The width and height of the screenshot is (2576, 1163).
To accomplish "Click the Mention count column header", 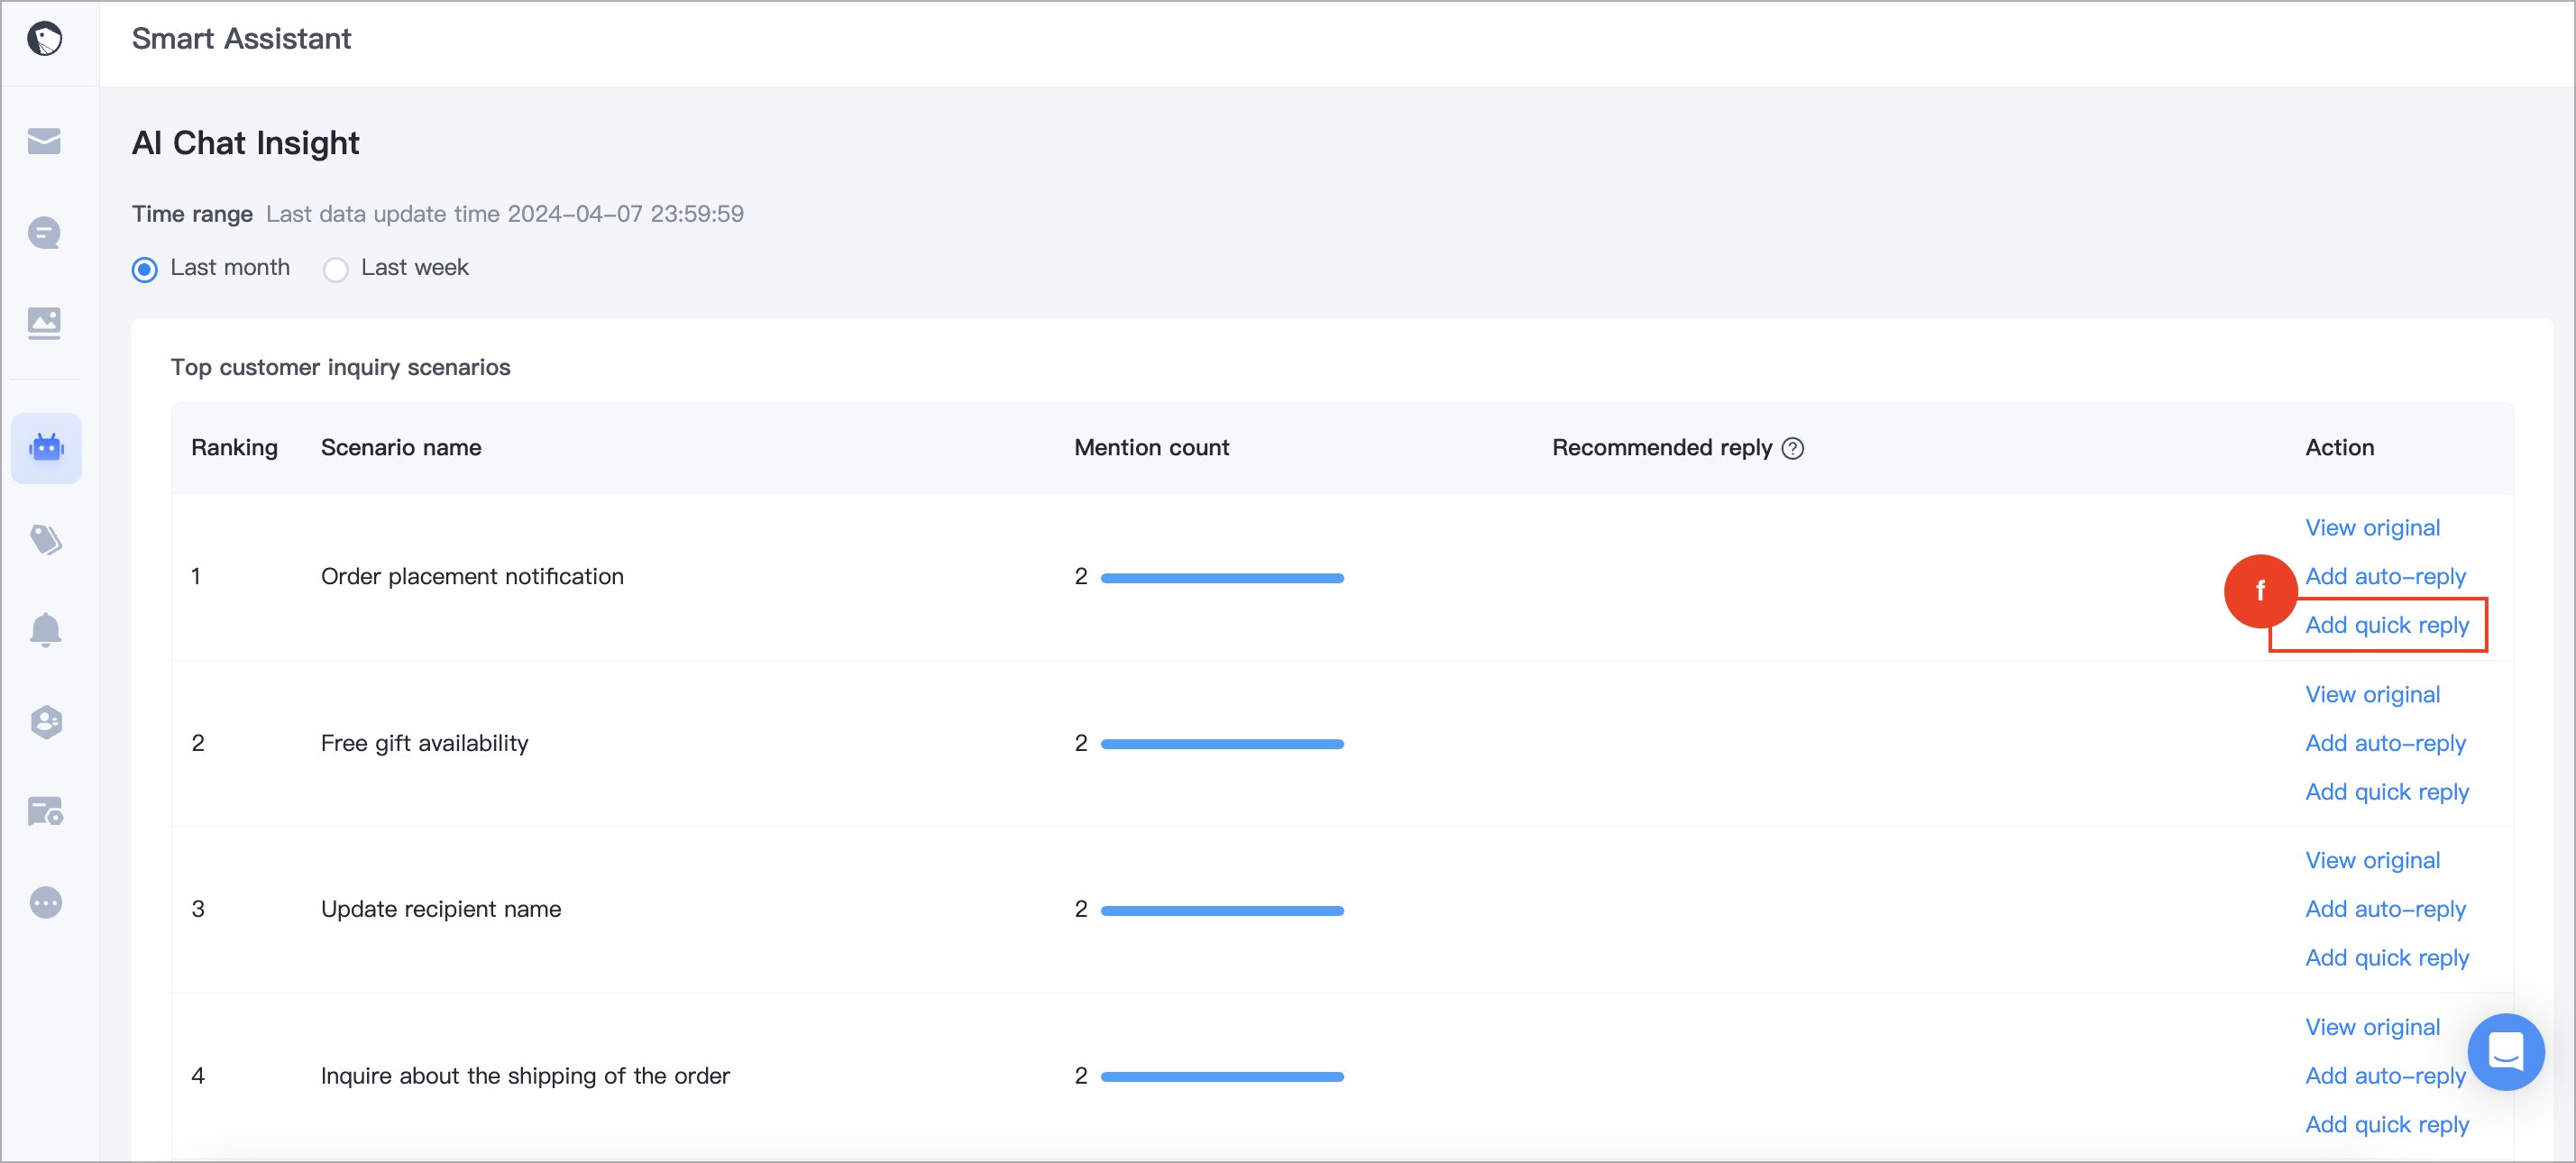I will coord(1151,448).
